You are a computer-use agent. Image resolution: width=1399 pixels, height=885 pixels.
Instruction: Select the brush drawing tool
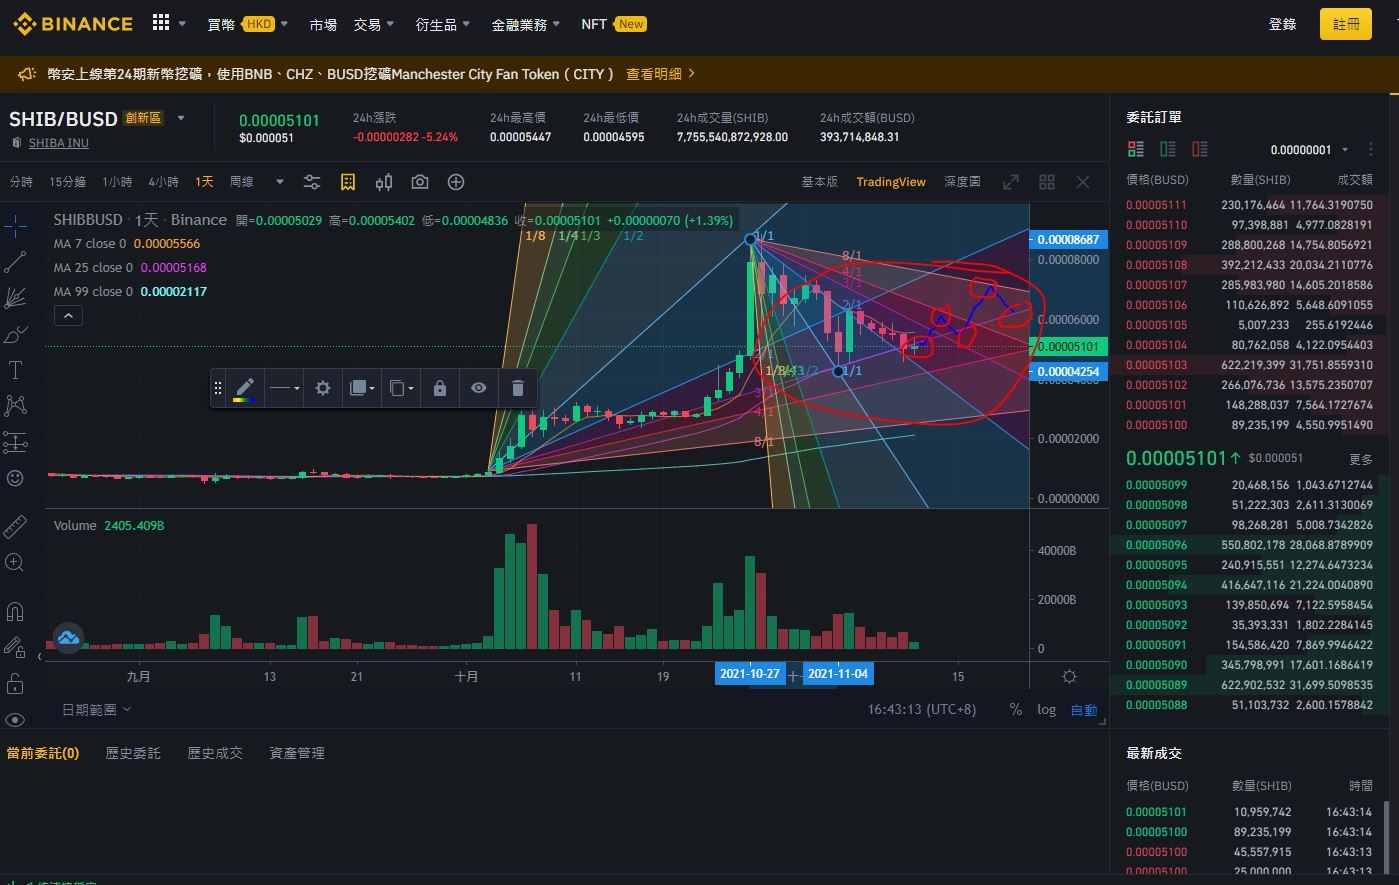point(15,334)
